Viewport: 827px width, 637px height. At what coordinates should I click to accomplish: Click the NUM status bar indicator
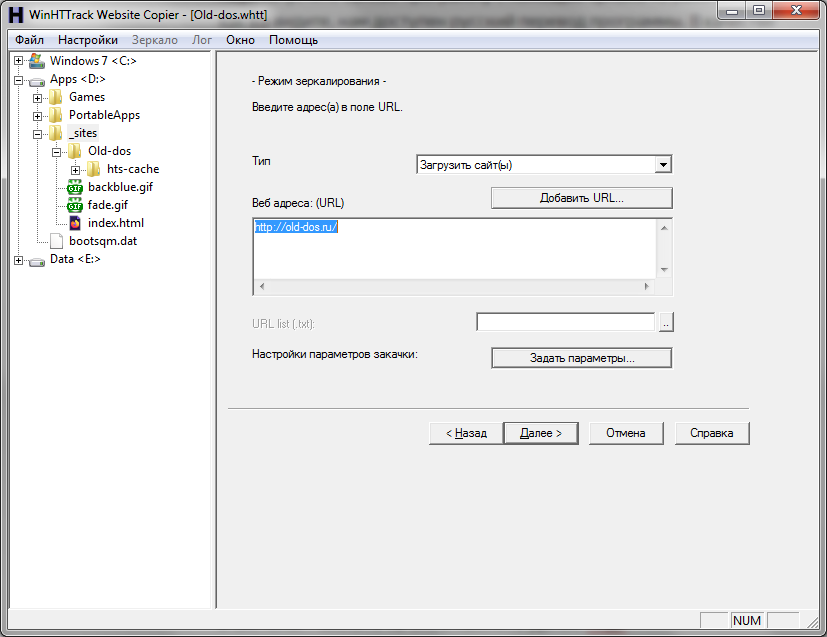click(747, 621)
